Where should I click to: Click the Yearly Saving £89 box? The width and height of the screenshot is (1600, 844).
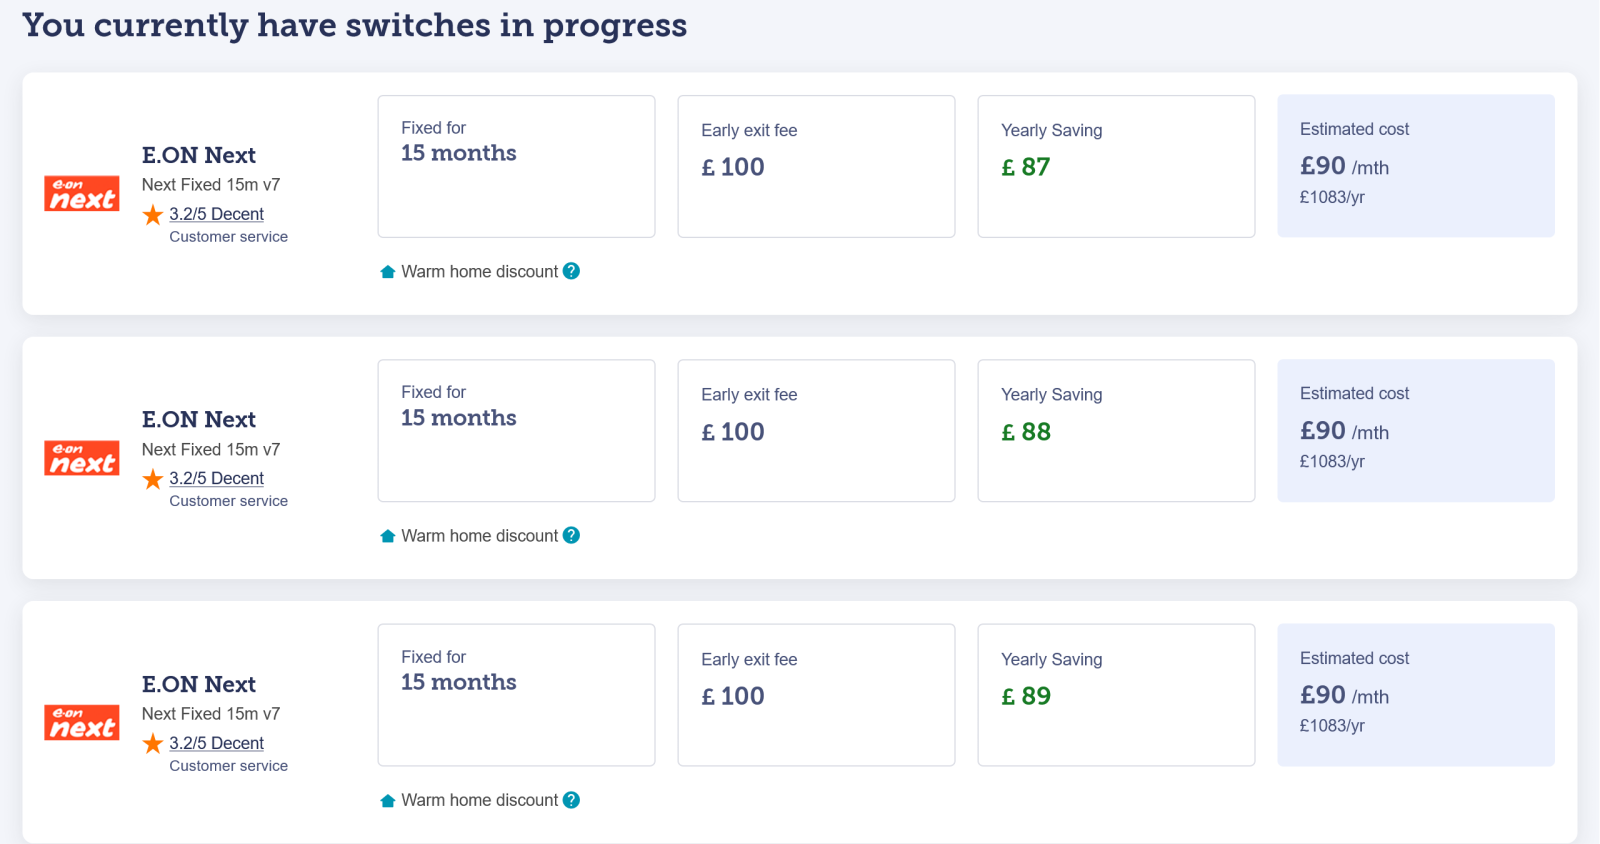[x=1116, y=695]
